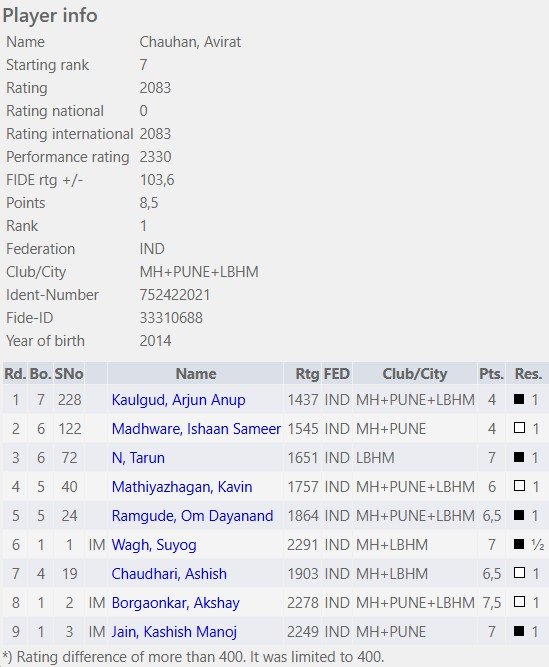
Task: Click the Name column header
Action: pyautogui.click(x=196, y=374)
